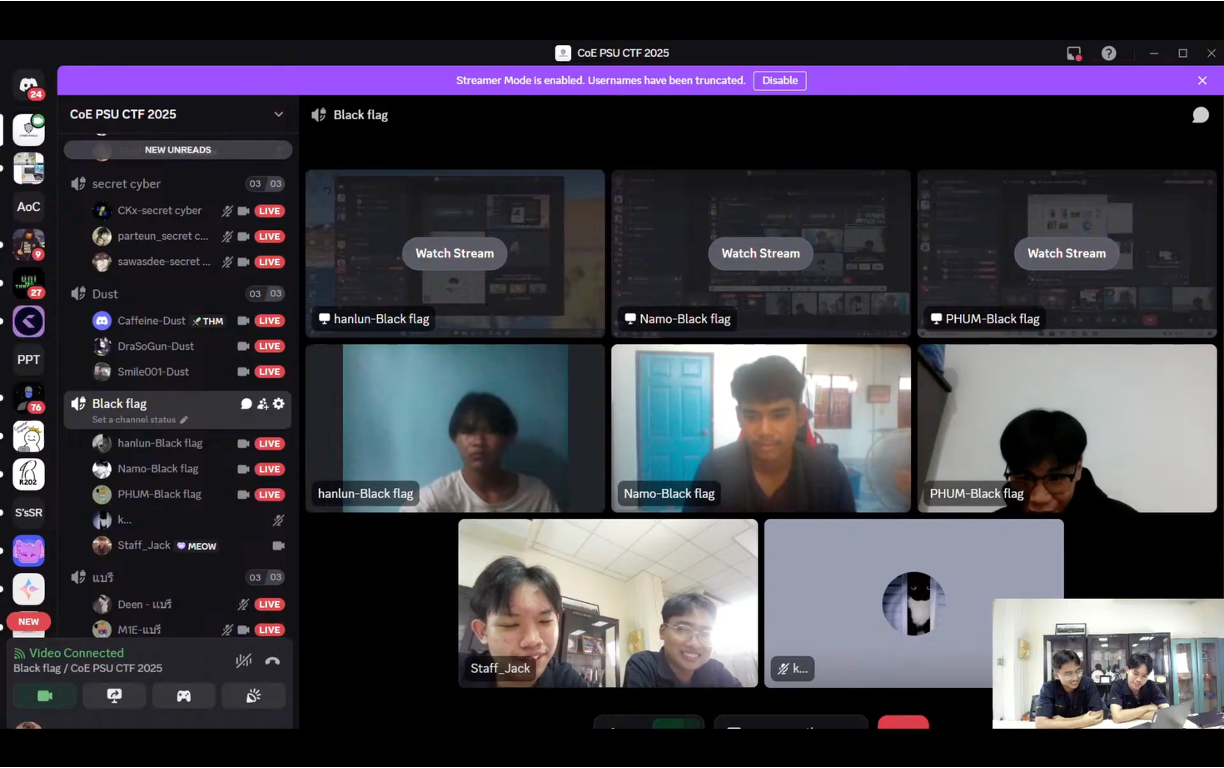Open chat icon beside Black flag channel

246,404
